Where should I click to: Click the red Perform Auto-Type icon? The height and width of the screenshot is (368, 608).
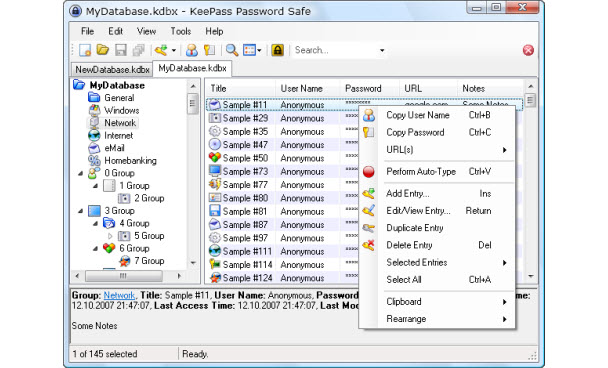click(368, 171)
